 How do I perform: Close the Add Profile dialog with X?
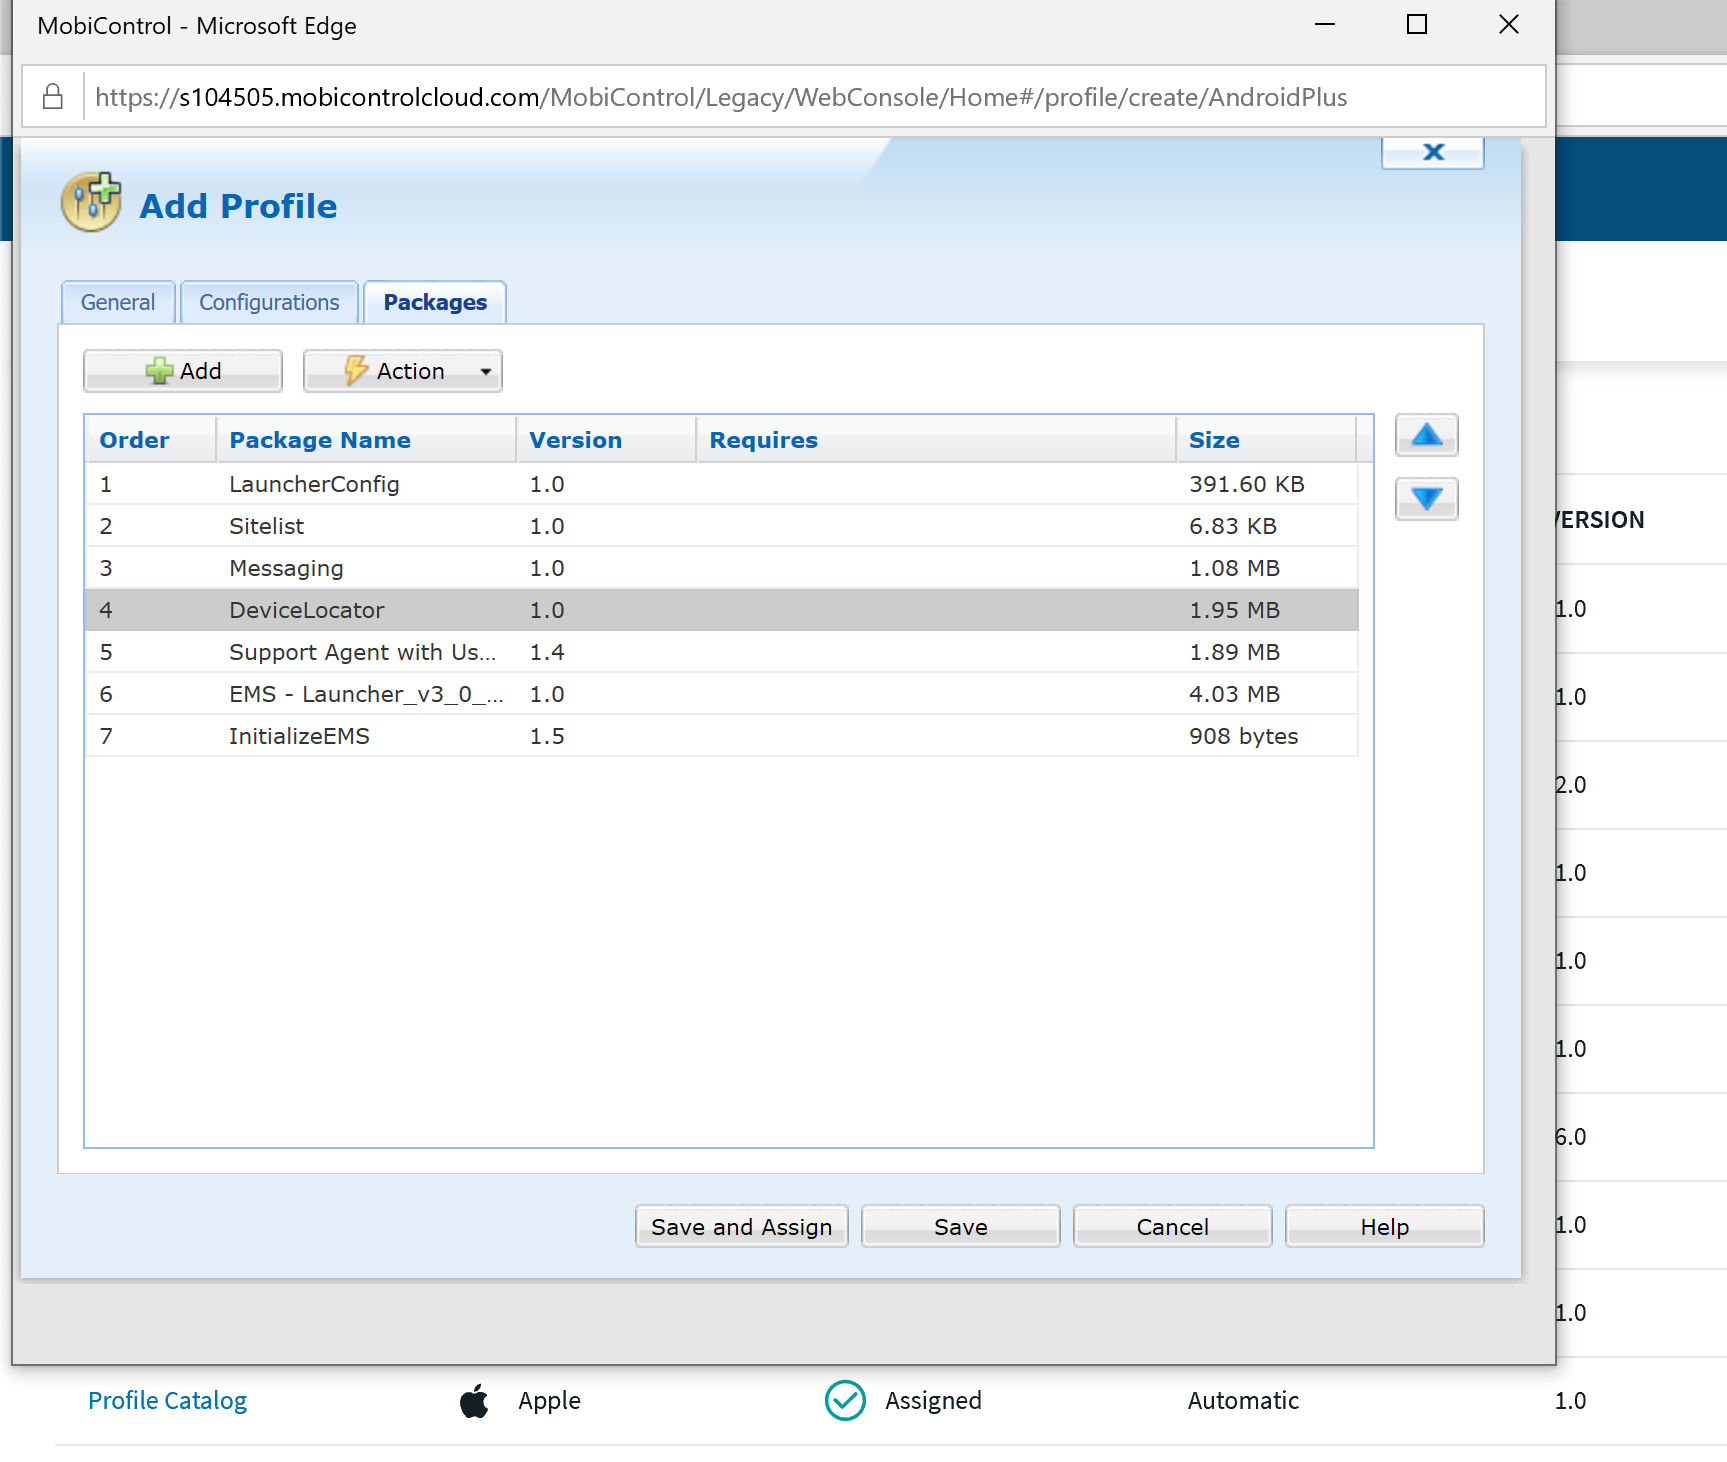(x=1433, y=152)
